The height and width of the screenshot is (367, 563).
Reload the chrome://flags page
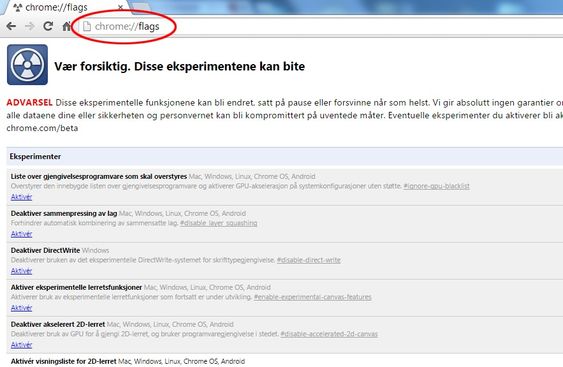point(48,26)
